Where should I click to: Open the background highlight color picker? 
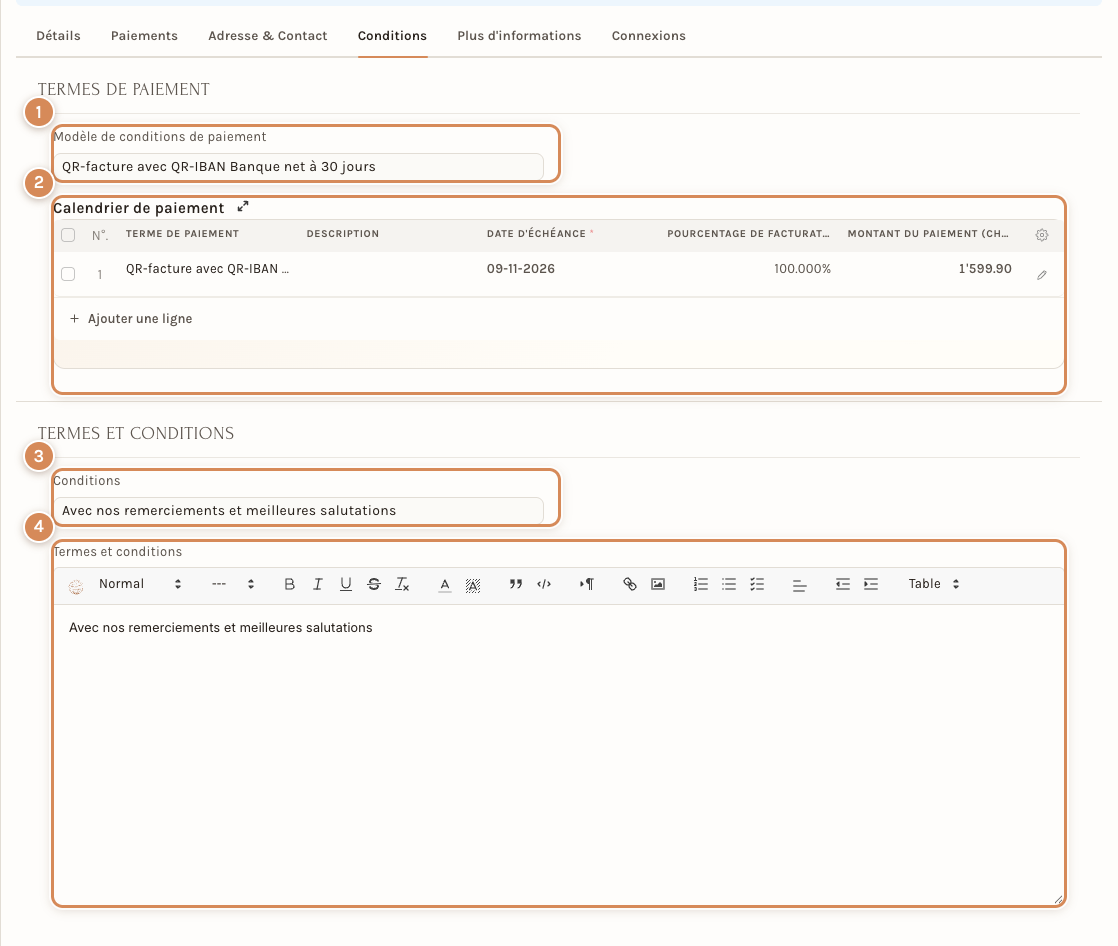[x=473, y=585]
